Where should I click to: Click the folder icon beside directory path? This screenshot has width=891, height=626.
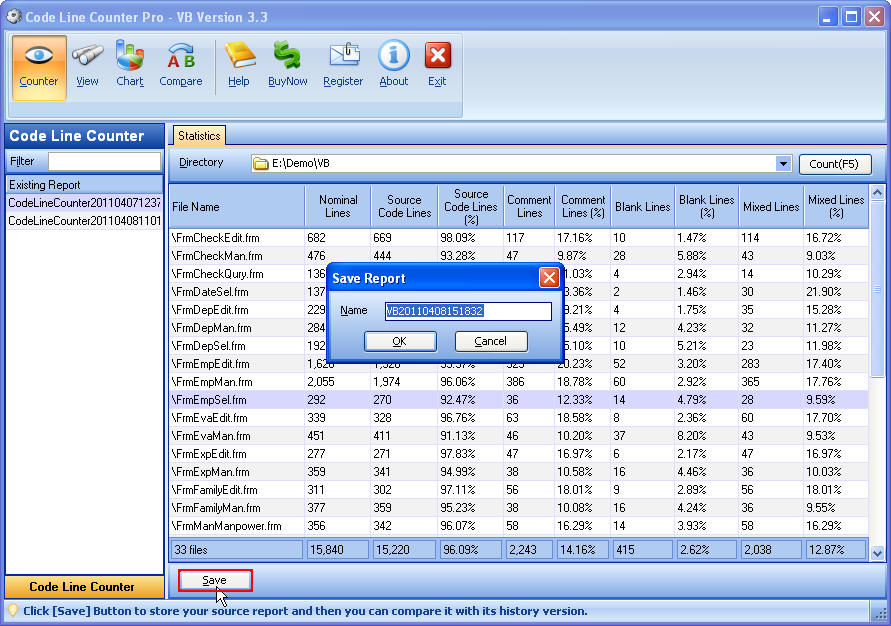(261, 164)
